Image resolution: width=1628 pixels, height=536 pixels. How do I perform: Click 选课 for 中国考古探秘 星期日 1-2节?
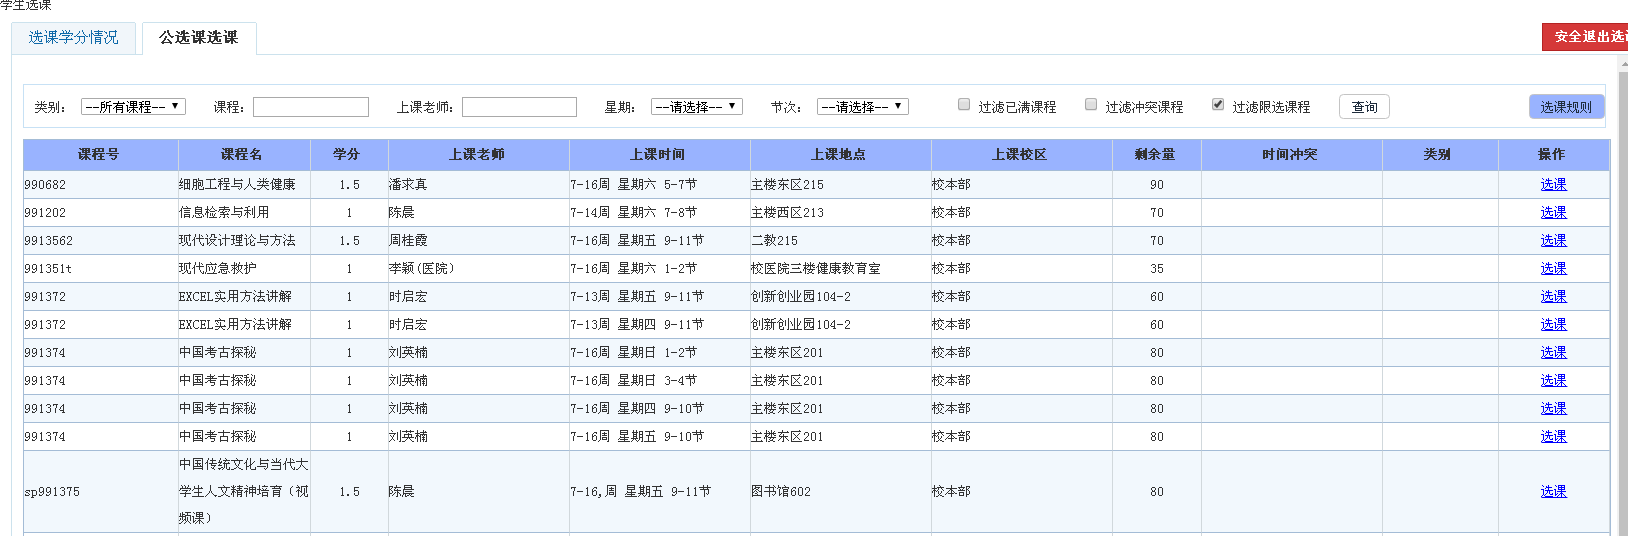point(1553,353)
